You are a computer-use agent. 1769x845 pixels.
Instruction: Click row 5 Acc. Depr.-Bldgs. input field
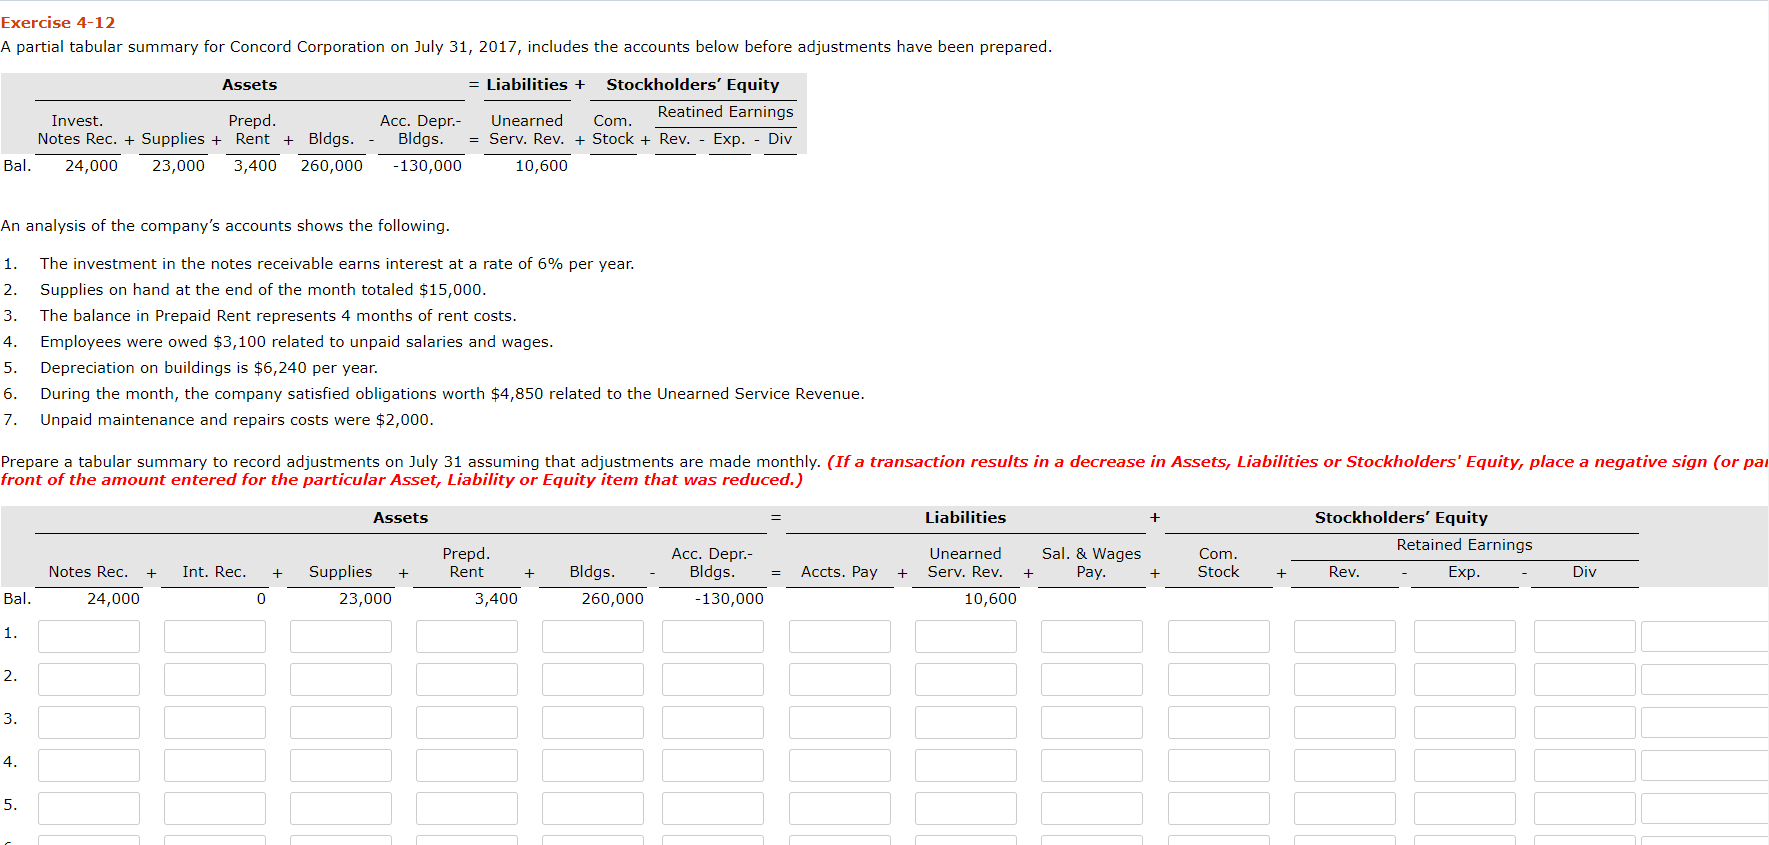click(713, 808)
